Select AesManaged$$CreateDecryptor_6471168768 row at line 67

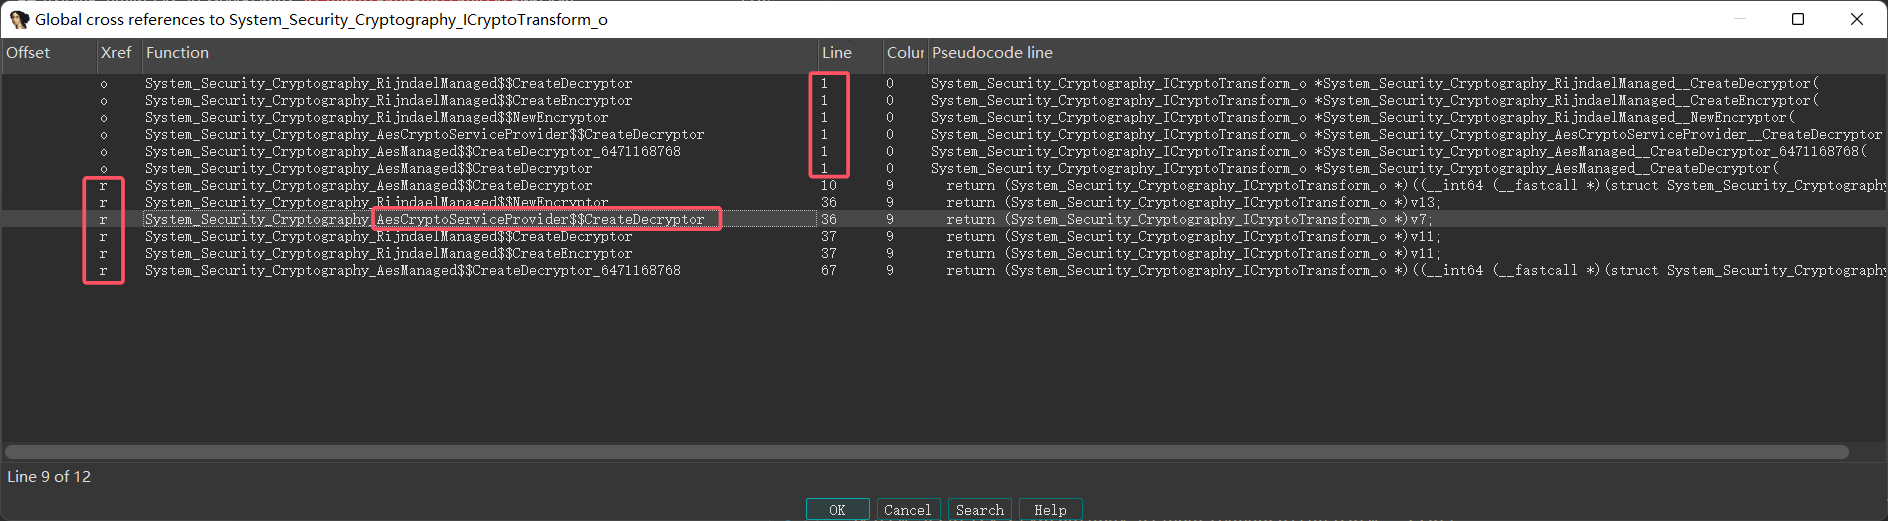point(412,271)
